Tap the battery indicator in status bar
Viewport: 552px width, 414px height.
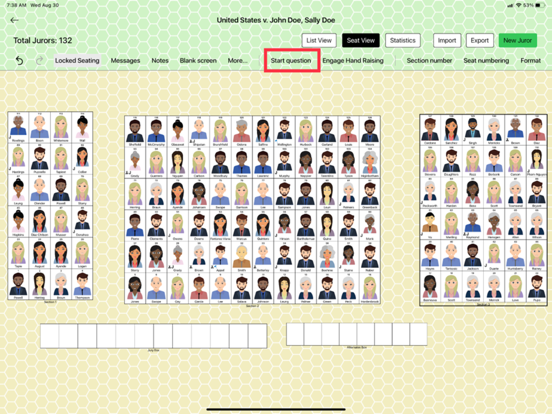539,5
